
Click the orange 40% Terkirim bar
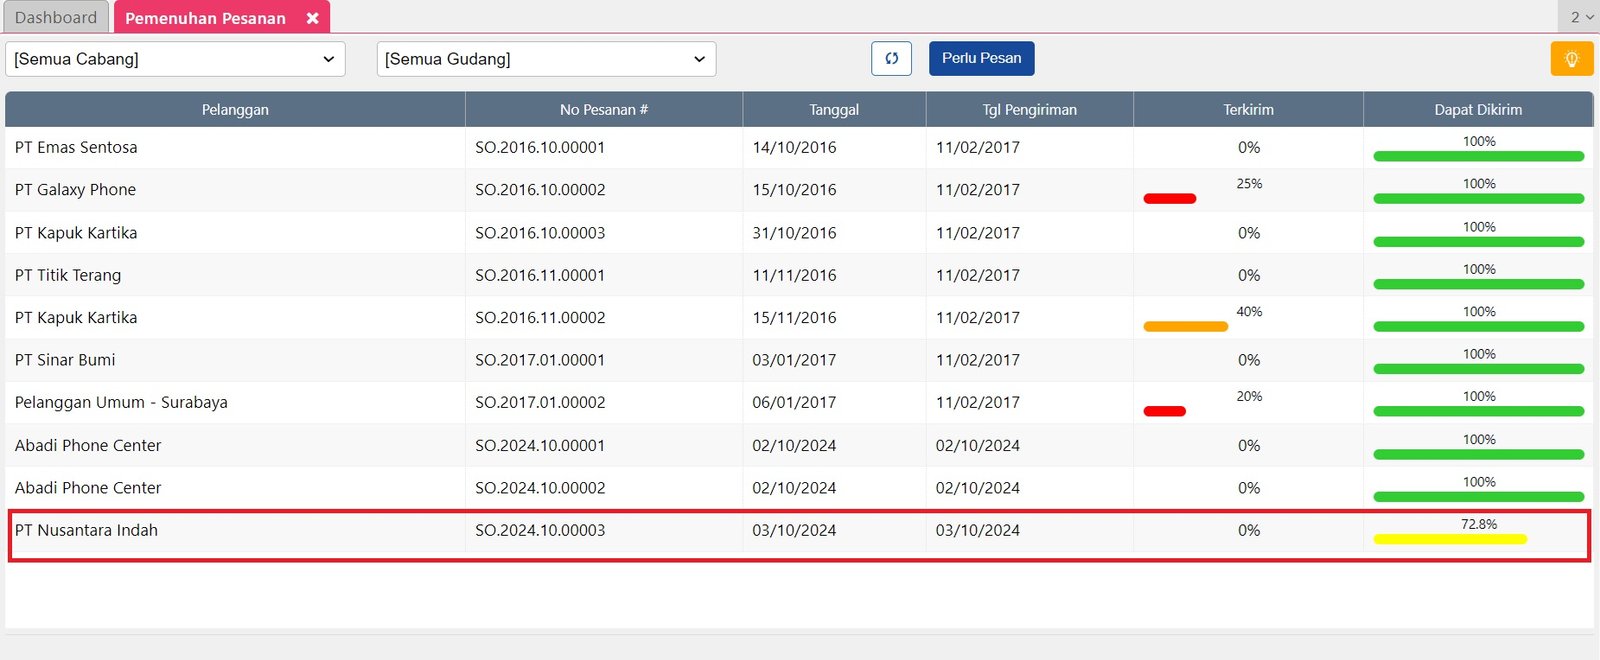pyautogui.click(x=1185, y=326)
